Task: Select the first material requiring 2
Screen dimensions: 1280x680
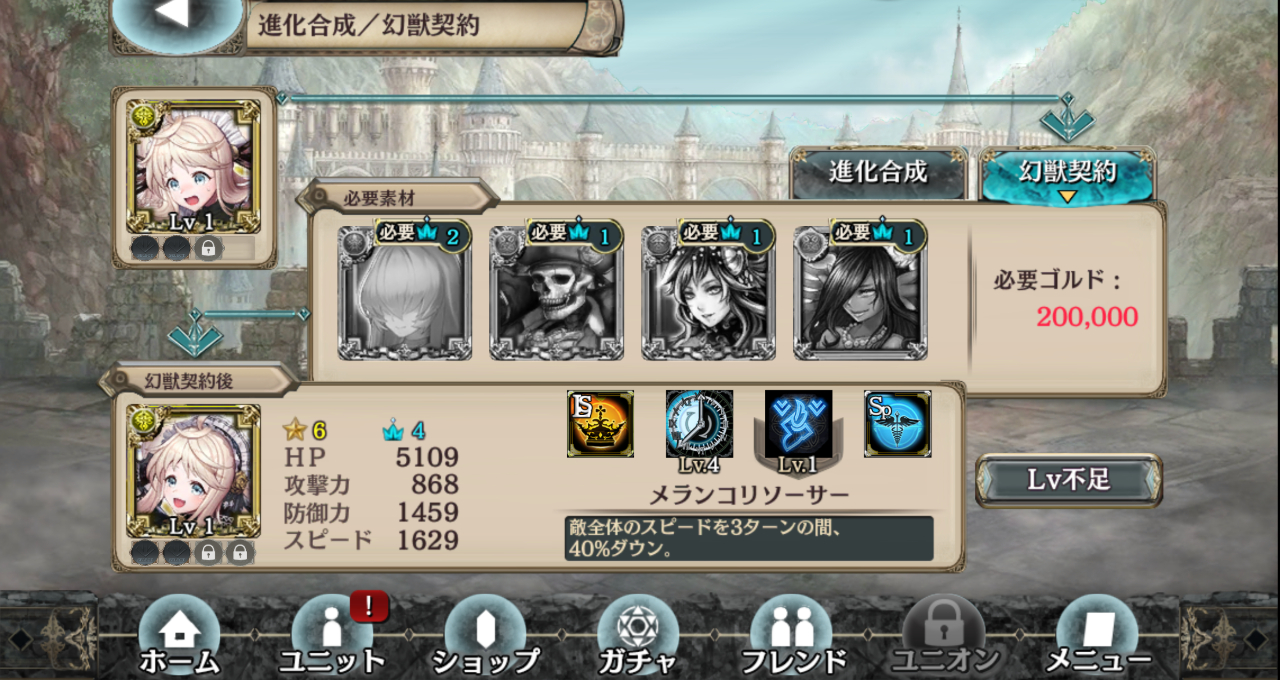Action: (404, 292)
